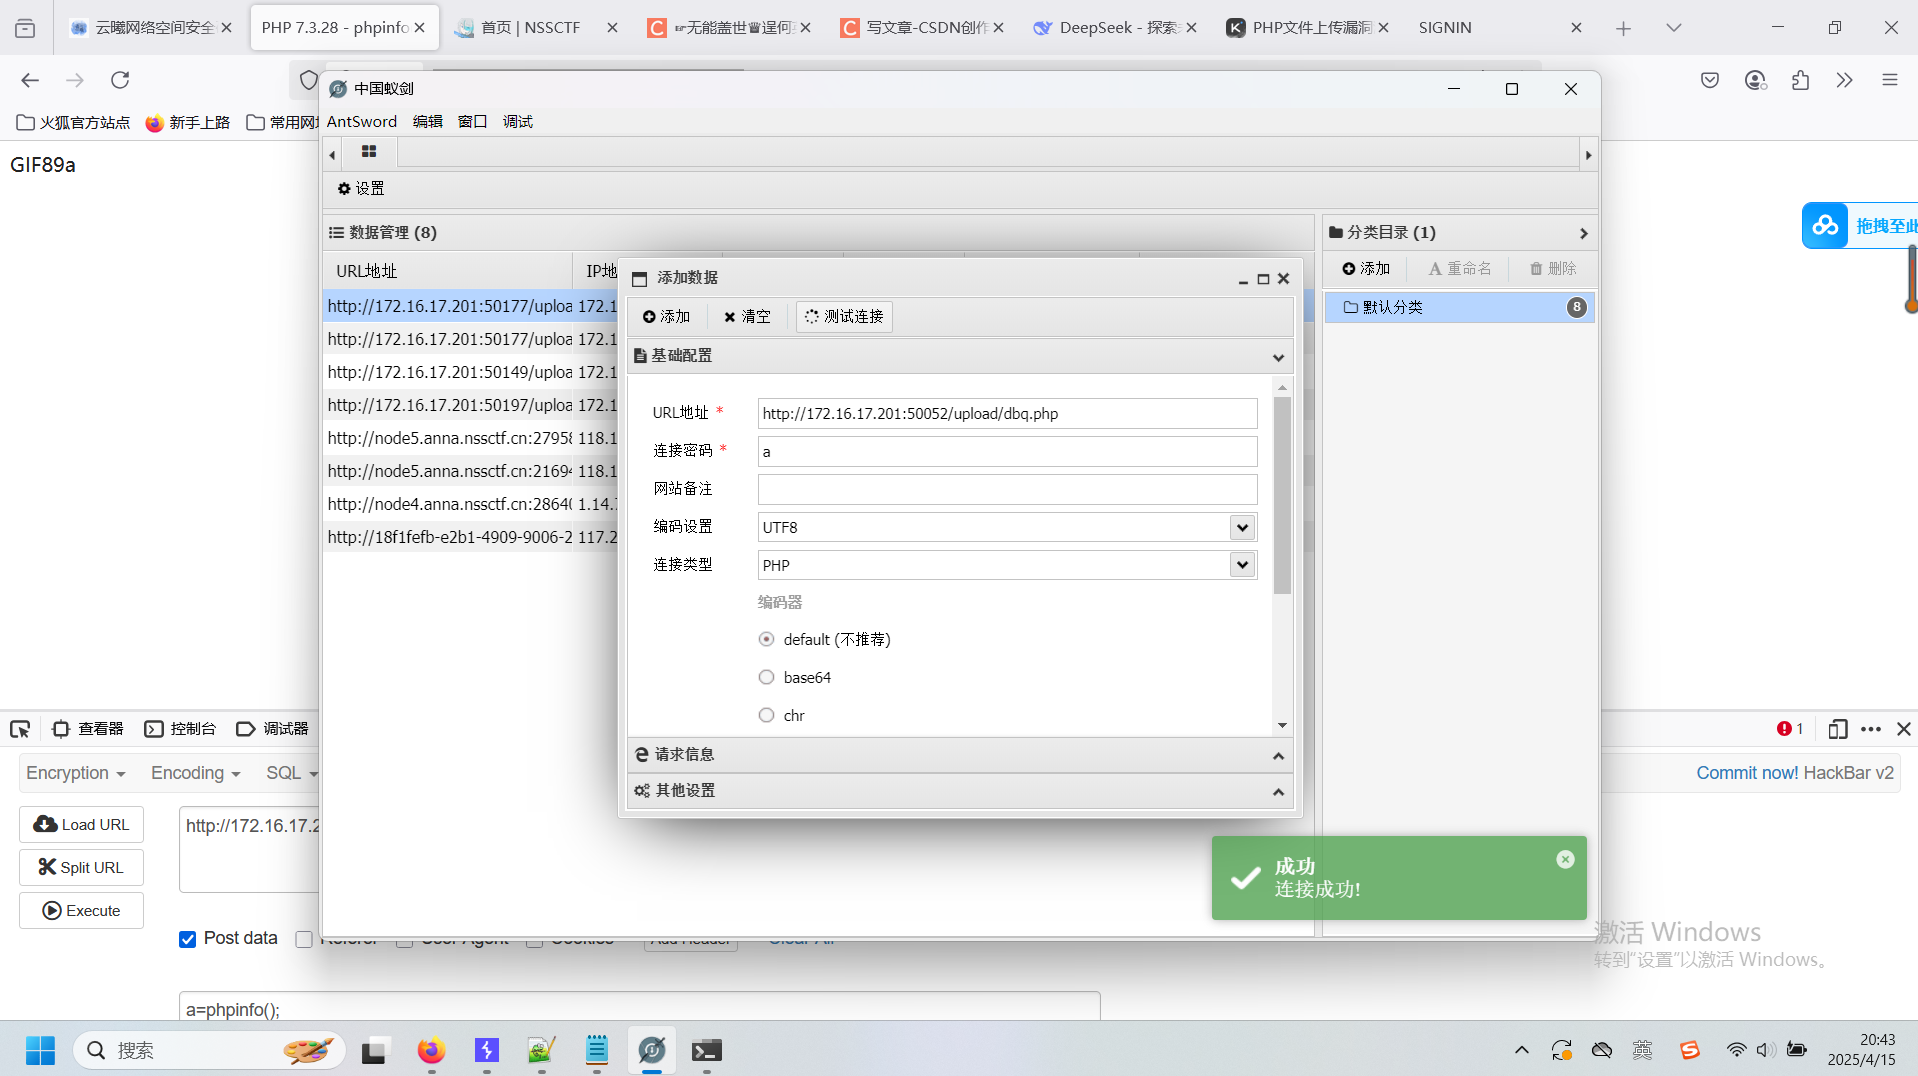Click the Split URL button in HackBar

[81, 868]
